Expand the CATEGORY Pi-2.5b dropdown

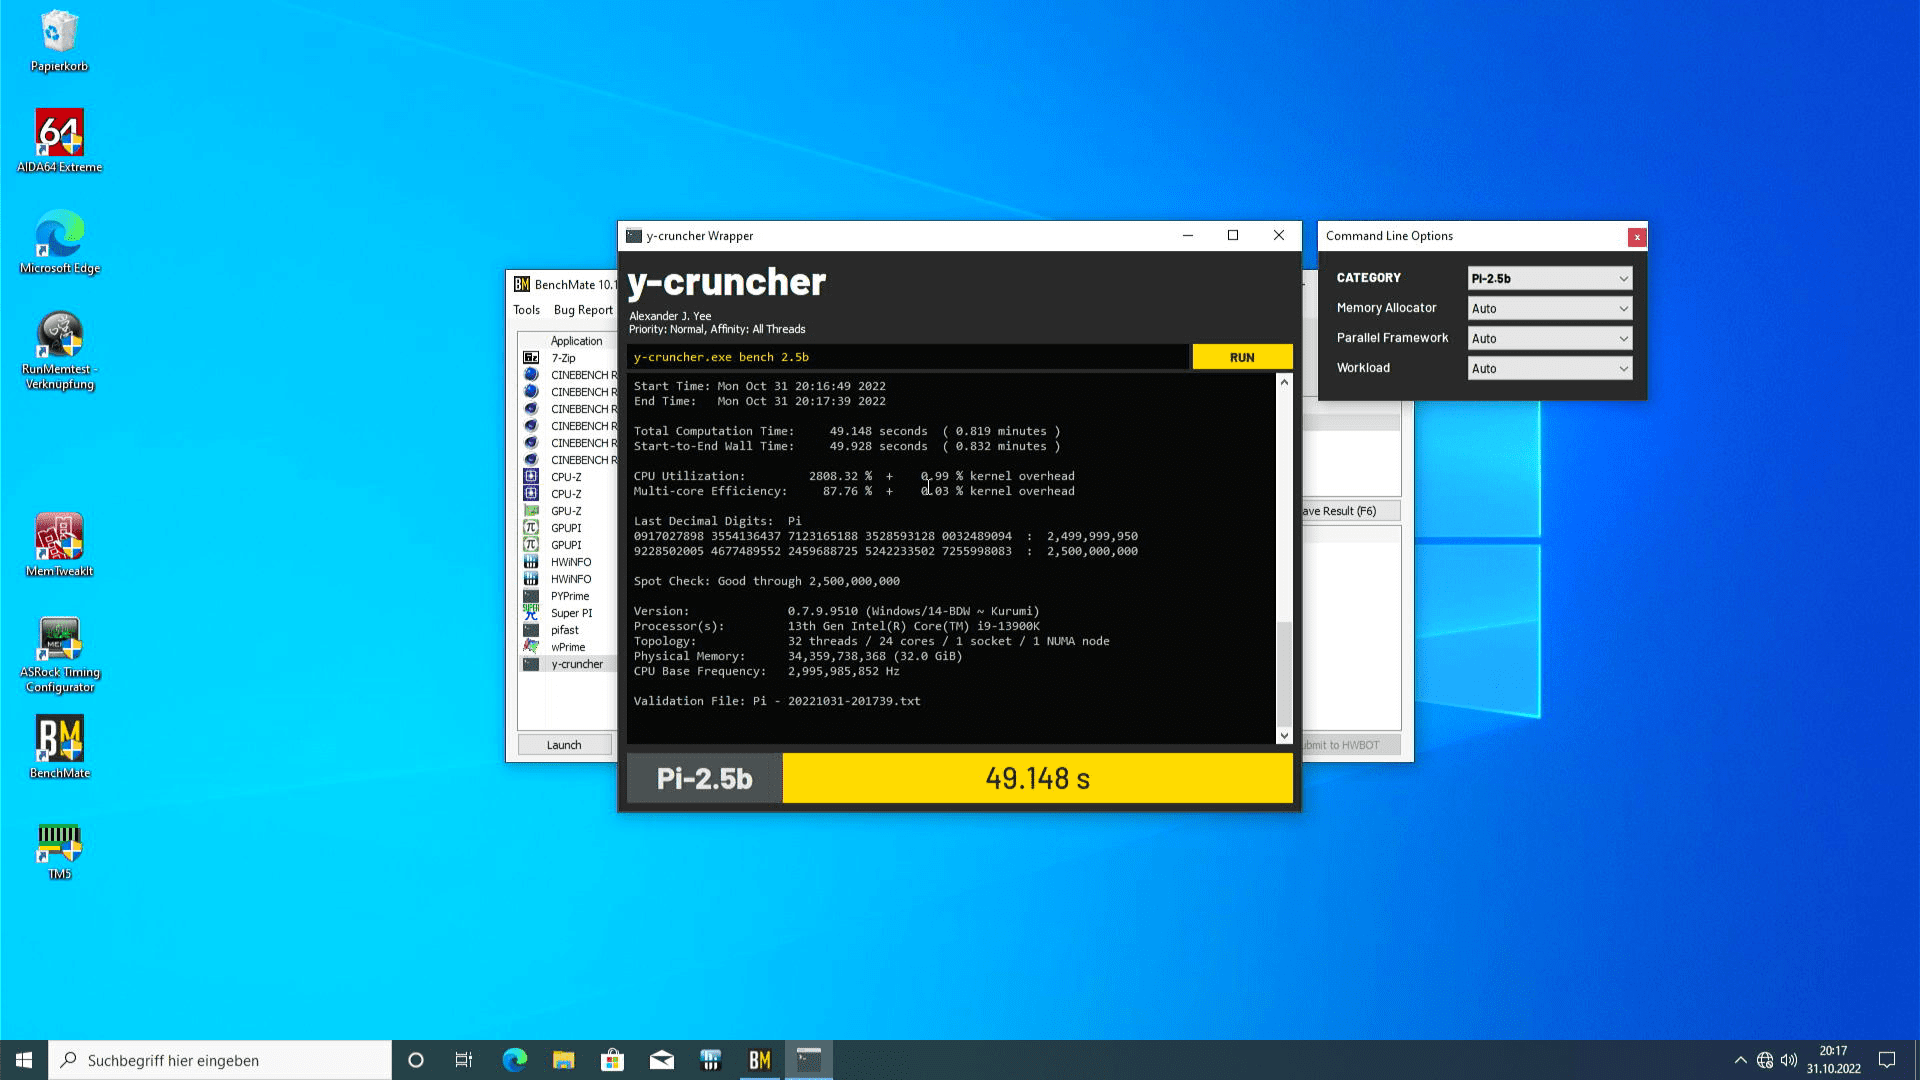pyautogui.click(x=1549, y=279)
